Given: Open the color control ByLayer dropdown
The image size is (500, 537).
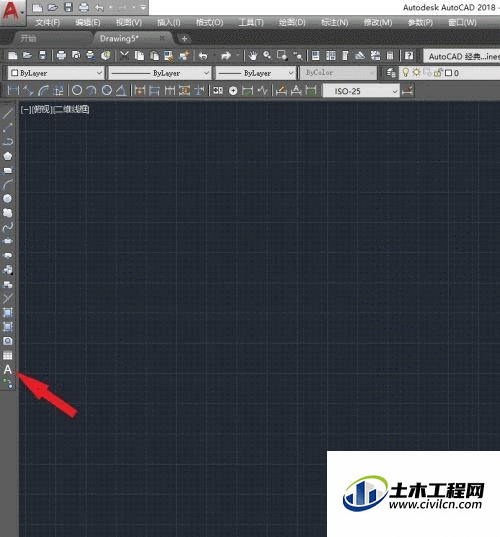Looking at the screenshot, I should pyautogui.click(x=55, y=73).
